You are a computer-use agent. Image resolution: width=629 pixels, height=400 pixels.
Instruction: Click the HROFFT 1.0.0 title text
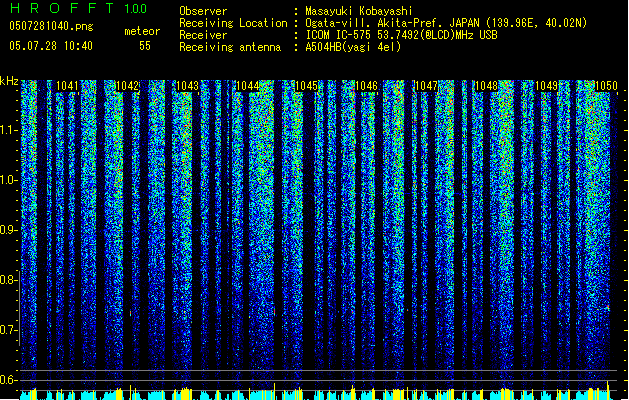tap(78, 8)
